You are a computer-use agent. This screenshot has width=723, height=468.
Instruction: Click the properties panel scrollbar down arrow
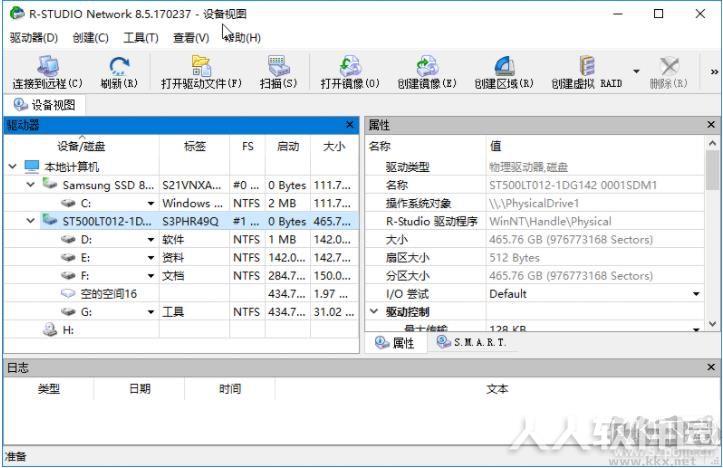[712, 324]
